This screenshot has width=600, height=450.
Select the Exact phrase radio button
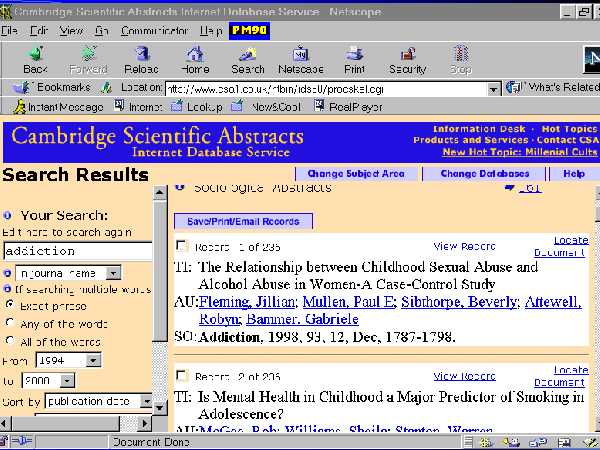tap(10, 305)
